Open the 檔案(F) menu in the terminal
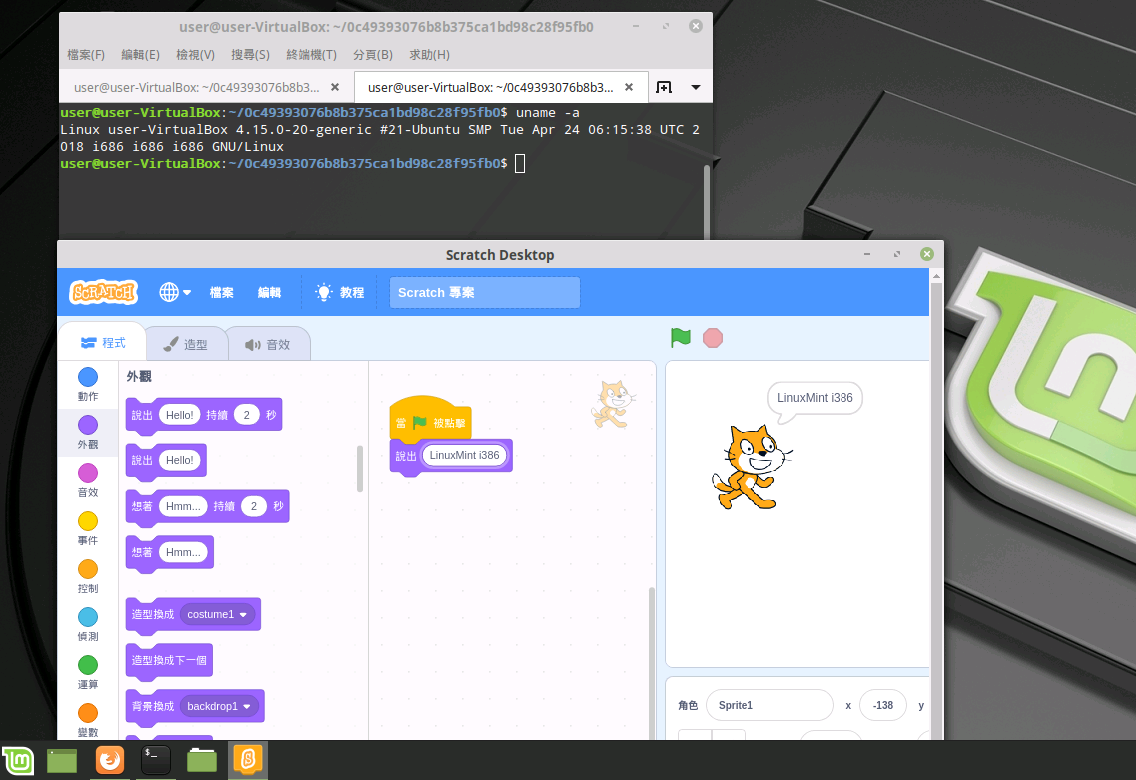Viewport: 1136px width, 780px height. pos(85,55)
